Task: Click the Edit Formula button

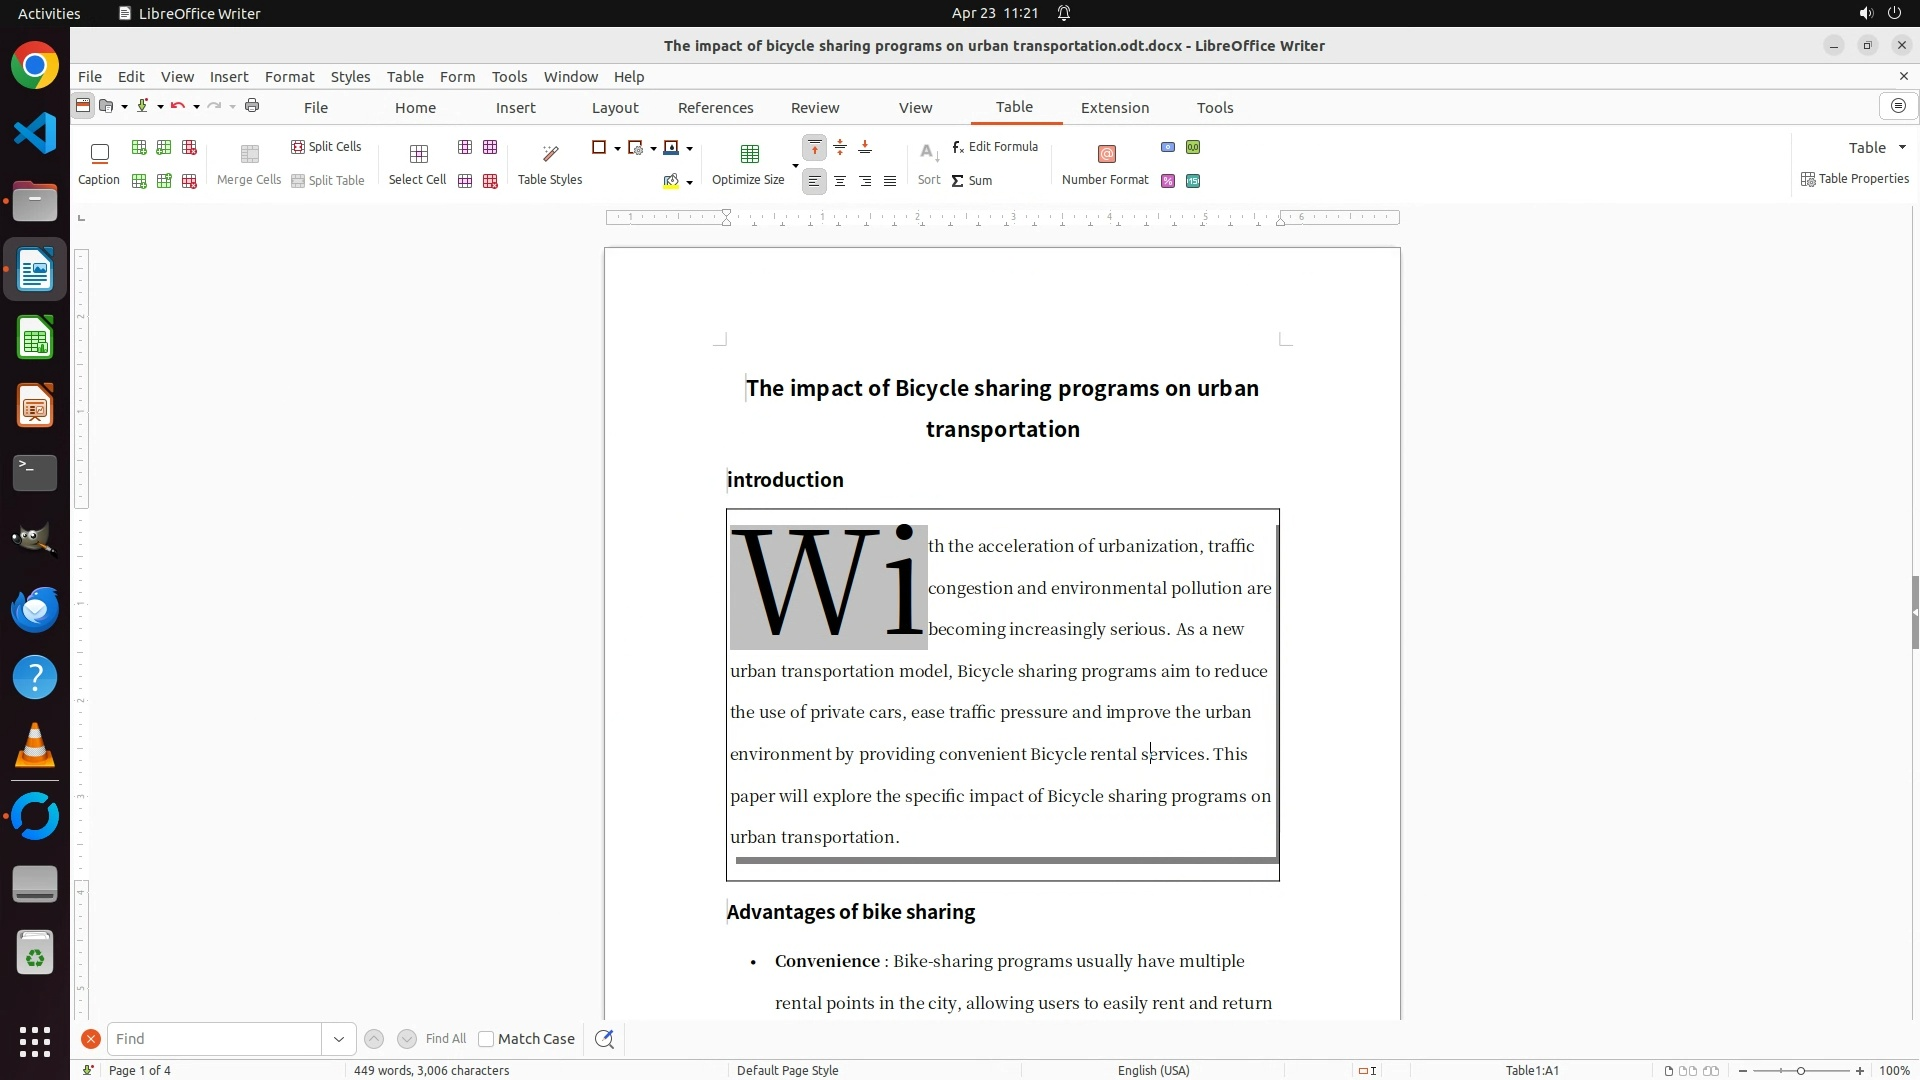Action: pos(995,146)
